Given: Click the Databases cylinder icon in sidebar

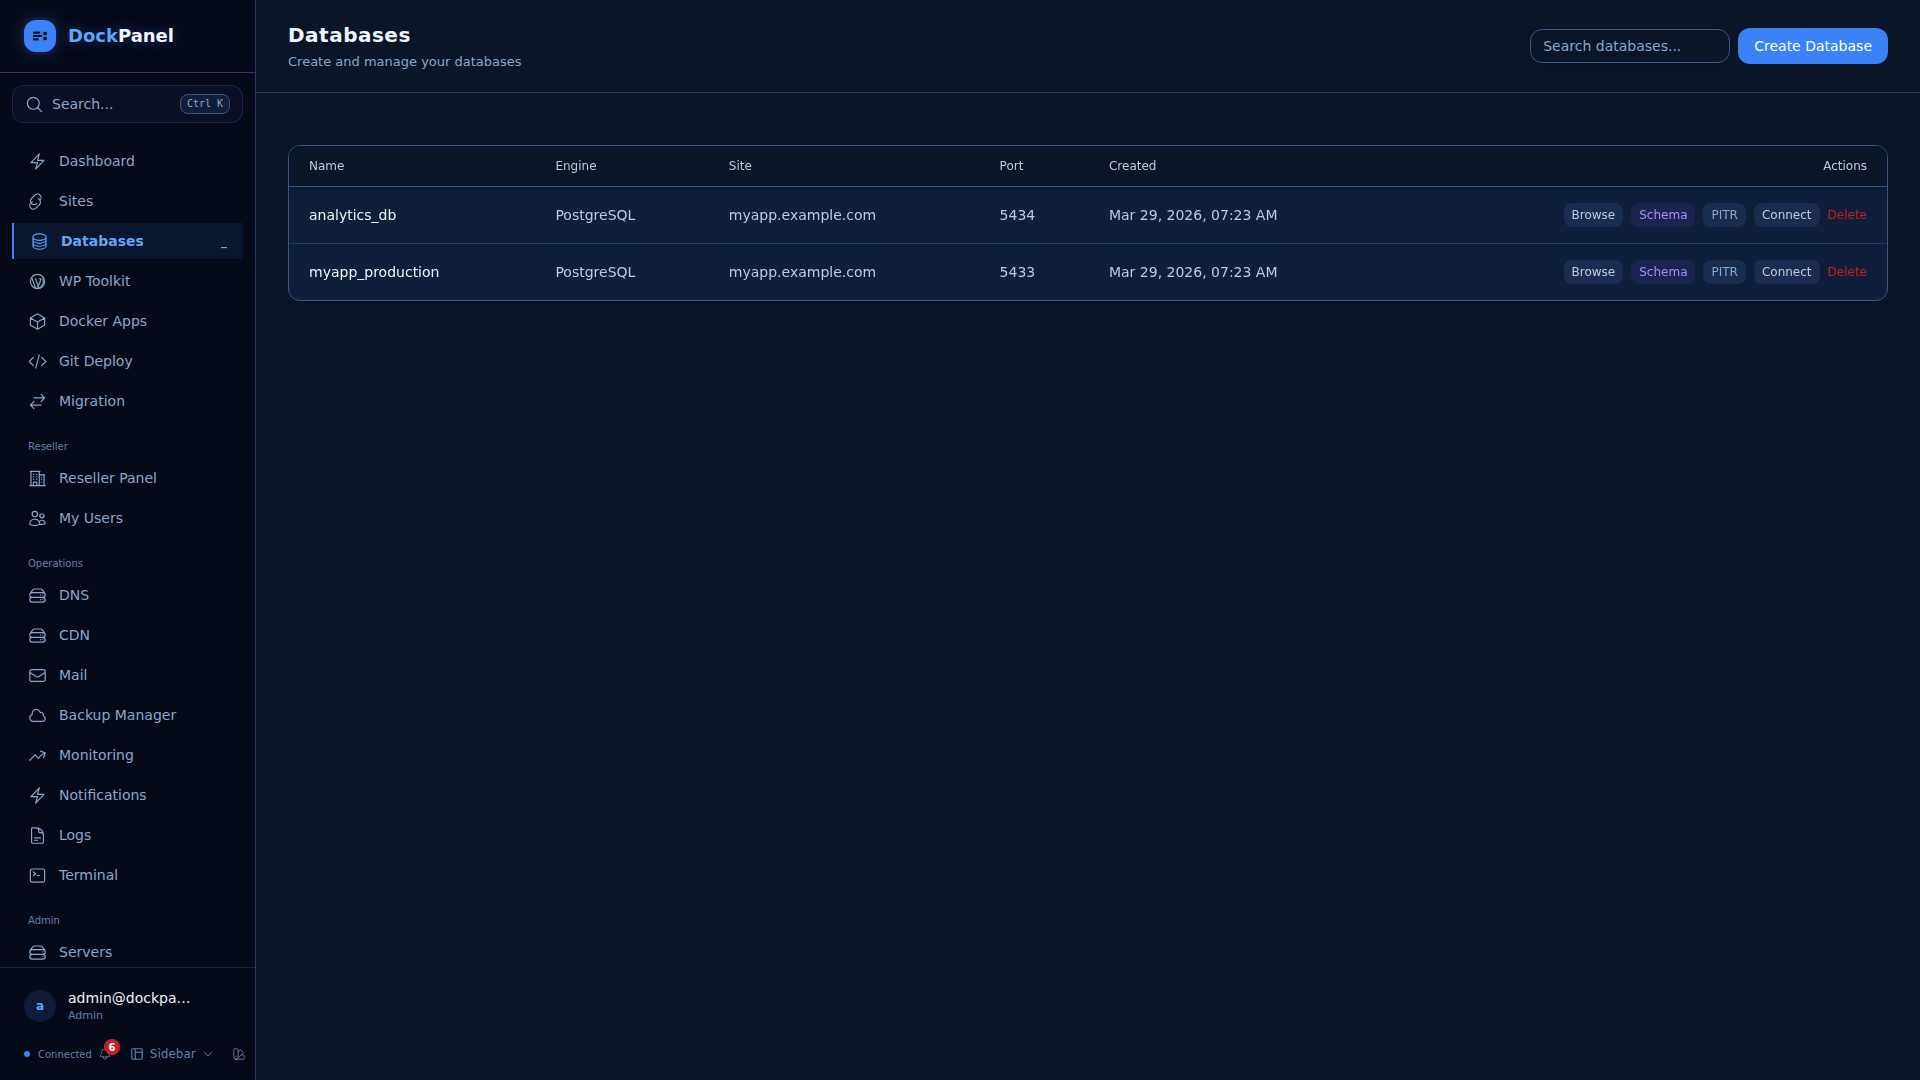Looking at the screenshot, I should click(39, 241).
